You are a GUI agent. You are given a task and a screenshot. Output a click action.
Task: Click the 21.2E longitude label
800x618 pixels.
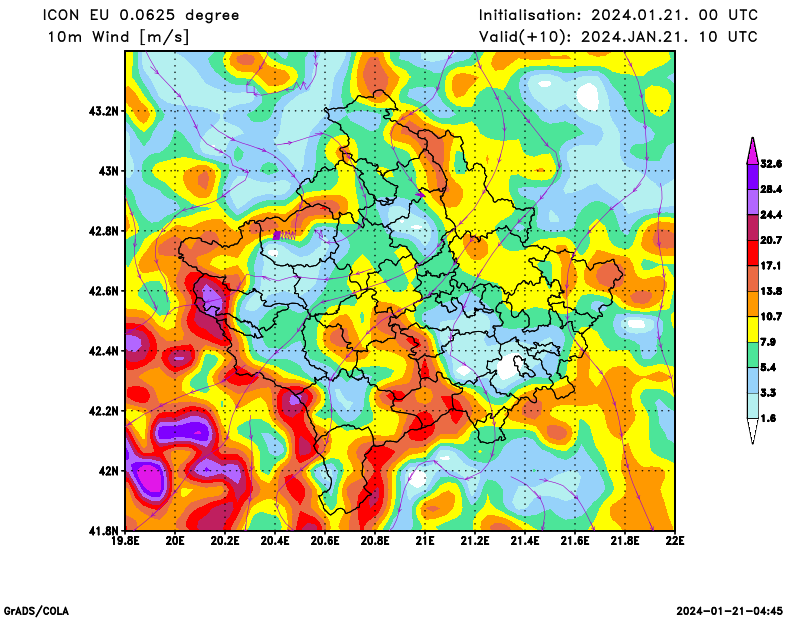point(476,541)
